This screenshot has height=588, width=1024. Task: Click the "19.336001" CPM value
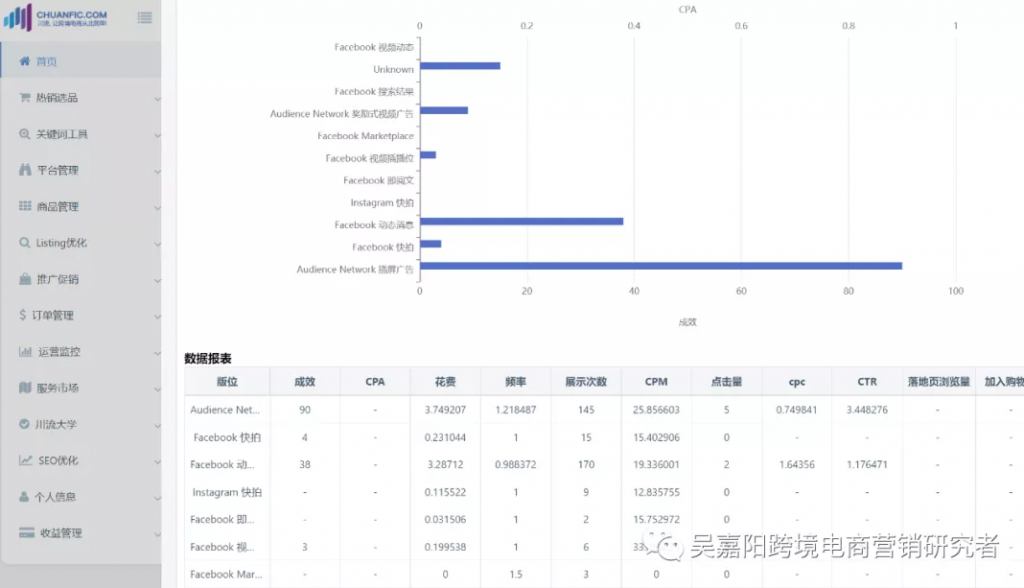tap(656, 465)
